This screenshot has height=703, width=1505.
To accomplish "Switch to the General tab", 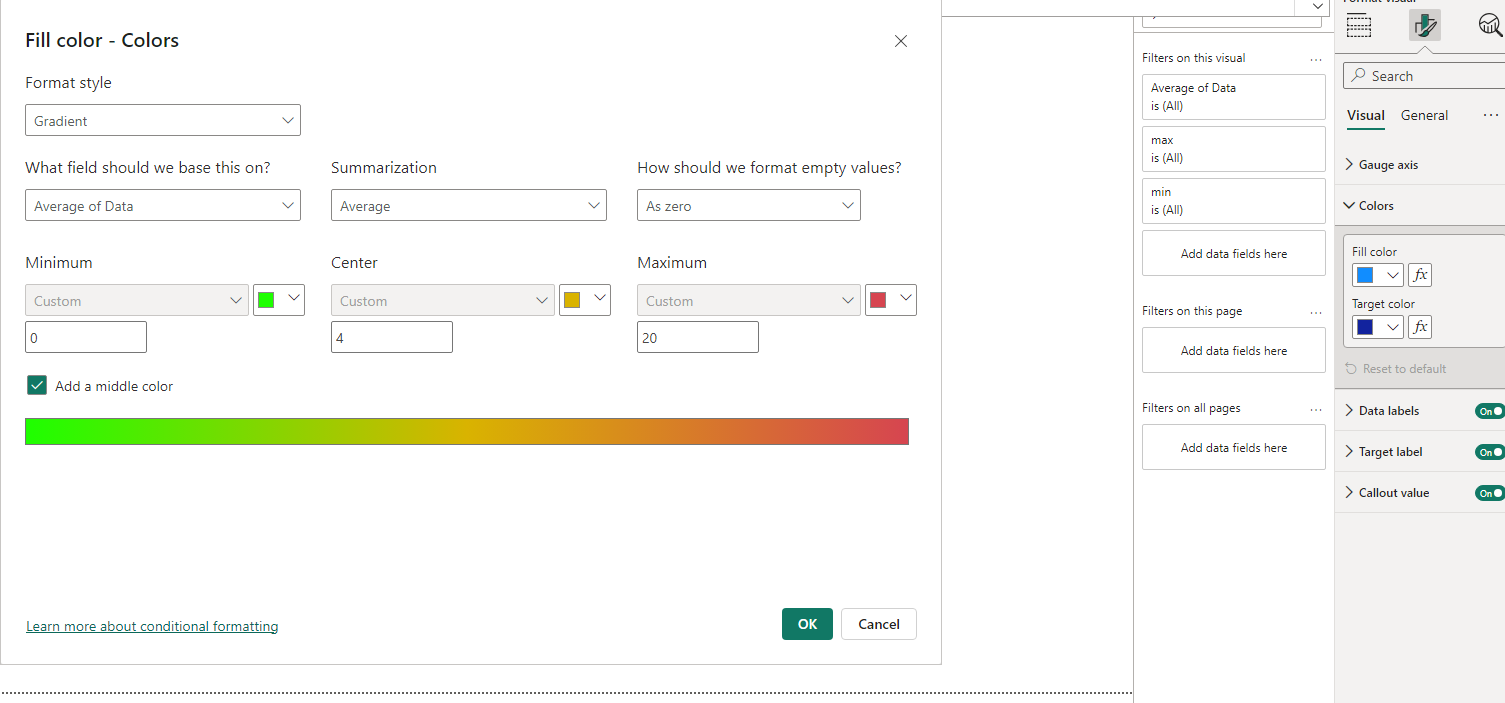I will [1424, 116].
